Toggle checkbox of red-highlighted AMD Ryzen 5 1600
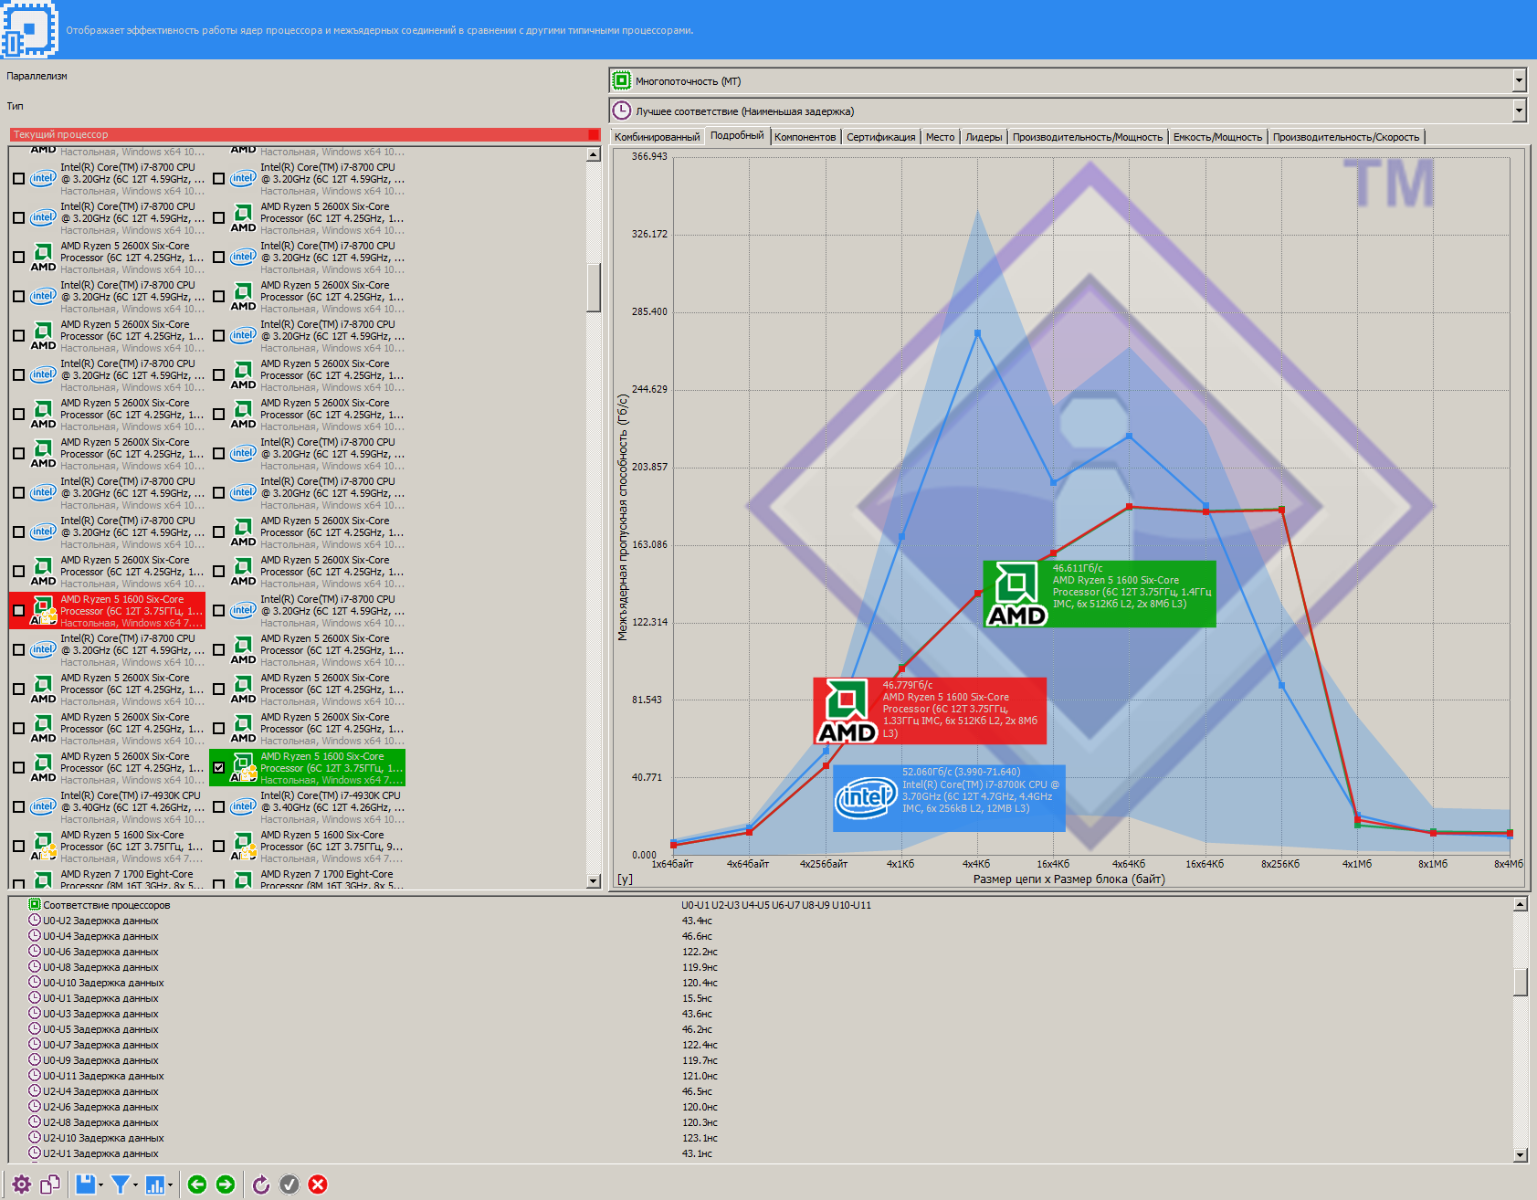 (x=19, y=611)
